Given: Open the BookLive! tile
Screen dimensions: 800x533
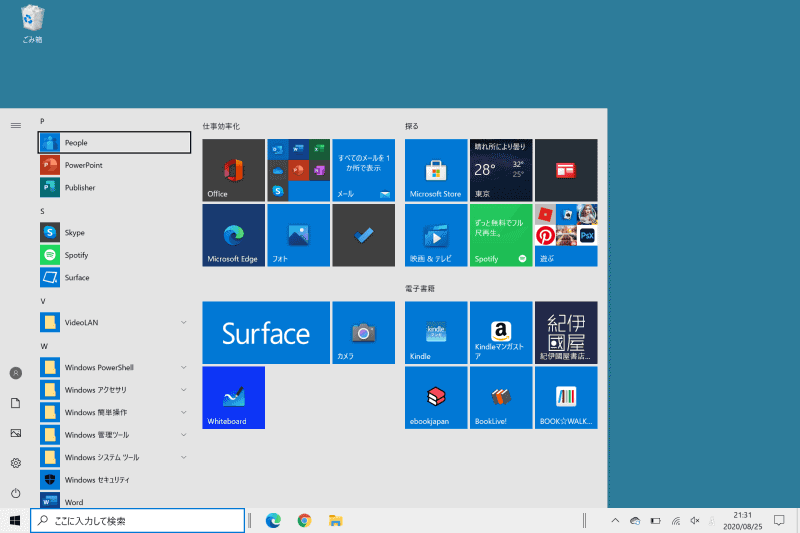Looking at the screenshot, I should 501,397.
